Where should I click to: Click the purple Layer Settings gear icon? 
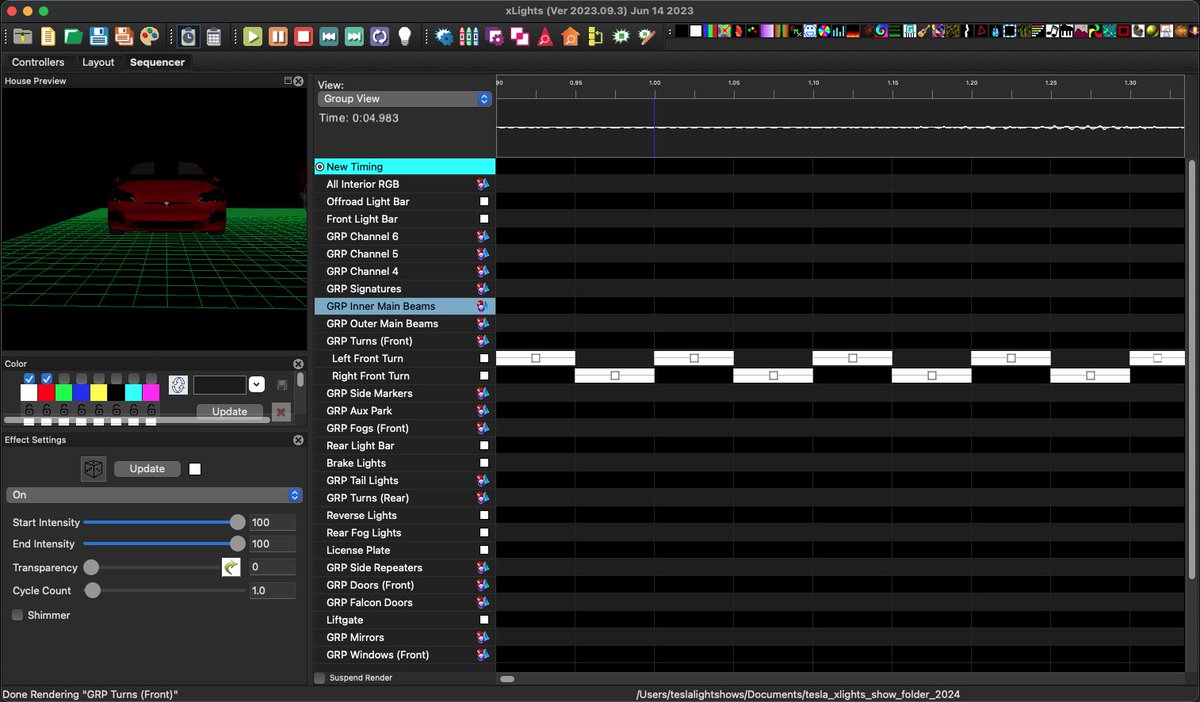[x=495, y=36]
